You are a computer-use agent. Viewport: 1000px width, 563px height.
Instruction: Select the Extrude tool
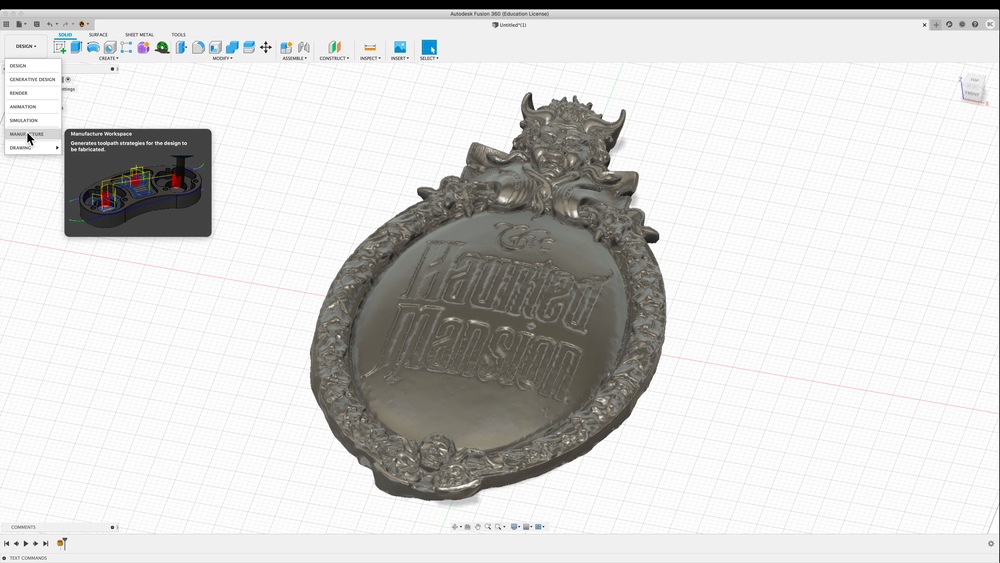[x=77, y=47]
